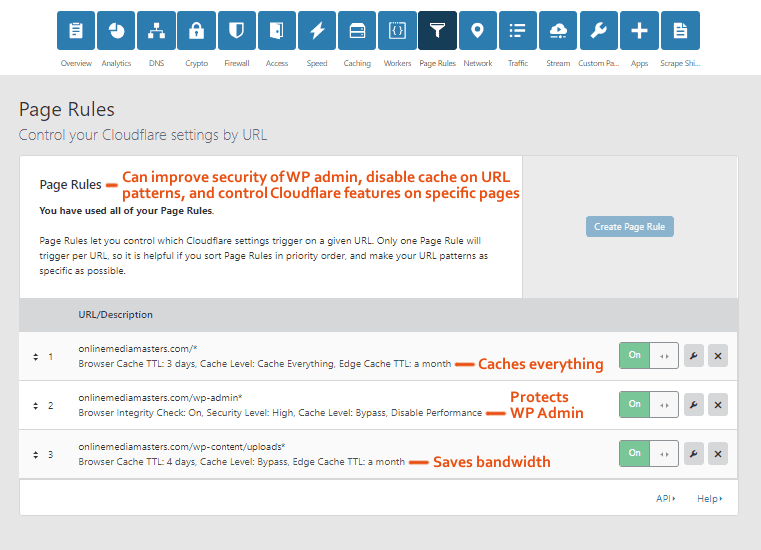Click the onlinemediamasters.com/* URL text

(138, 349)
